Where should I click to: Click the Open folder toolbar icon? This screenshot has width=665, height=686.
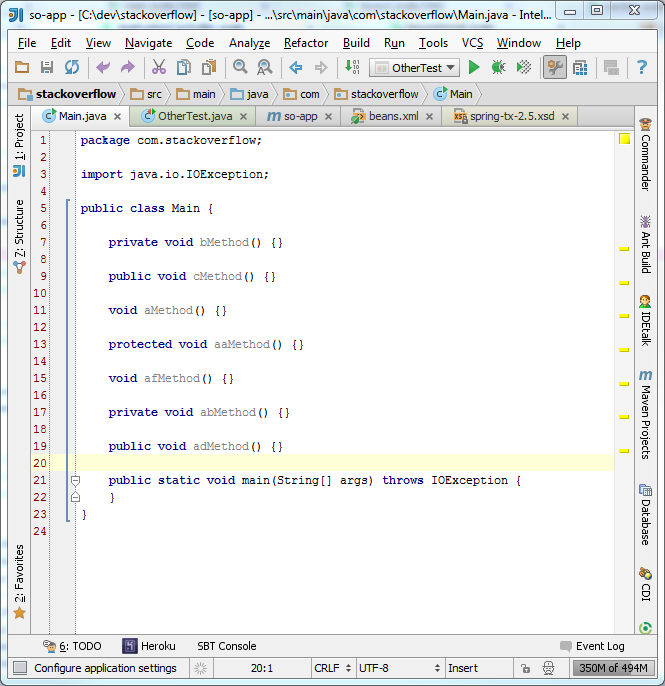pos(22,67)
